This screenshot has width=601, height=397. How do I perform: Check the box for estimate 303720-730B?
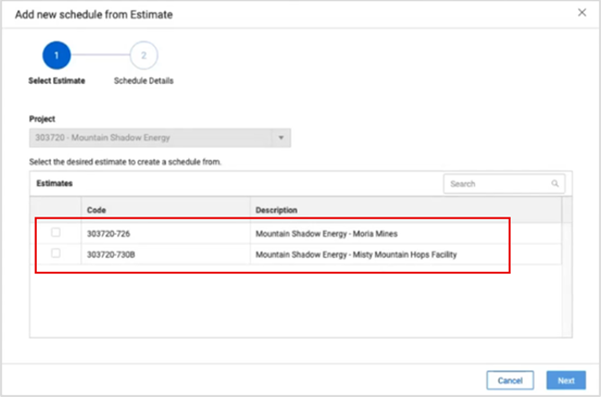[x=56, y=253]
